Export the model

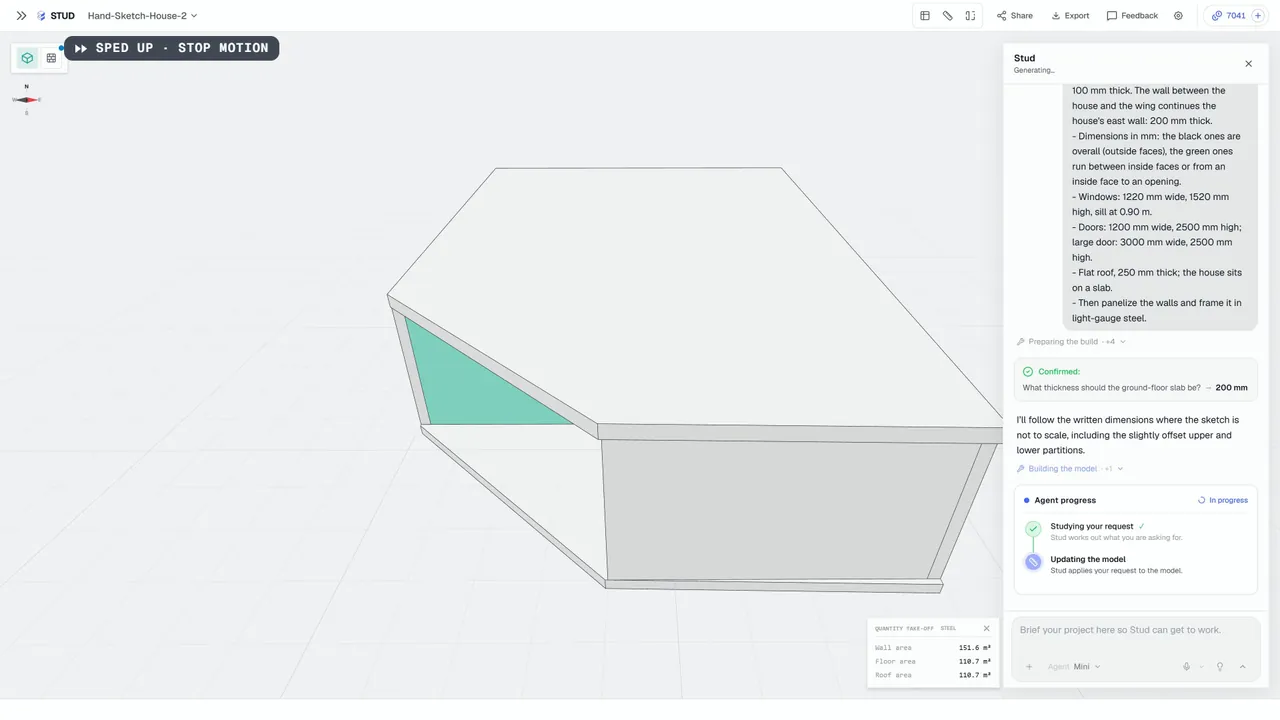point(1070,16)
